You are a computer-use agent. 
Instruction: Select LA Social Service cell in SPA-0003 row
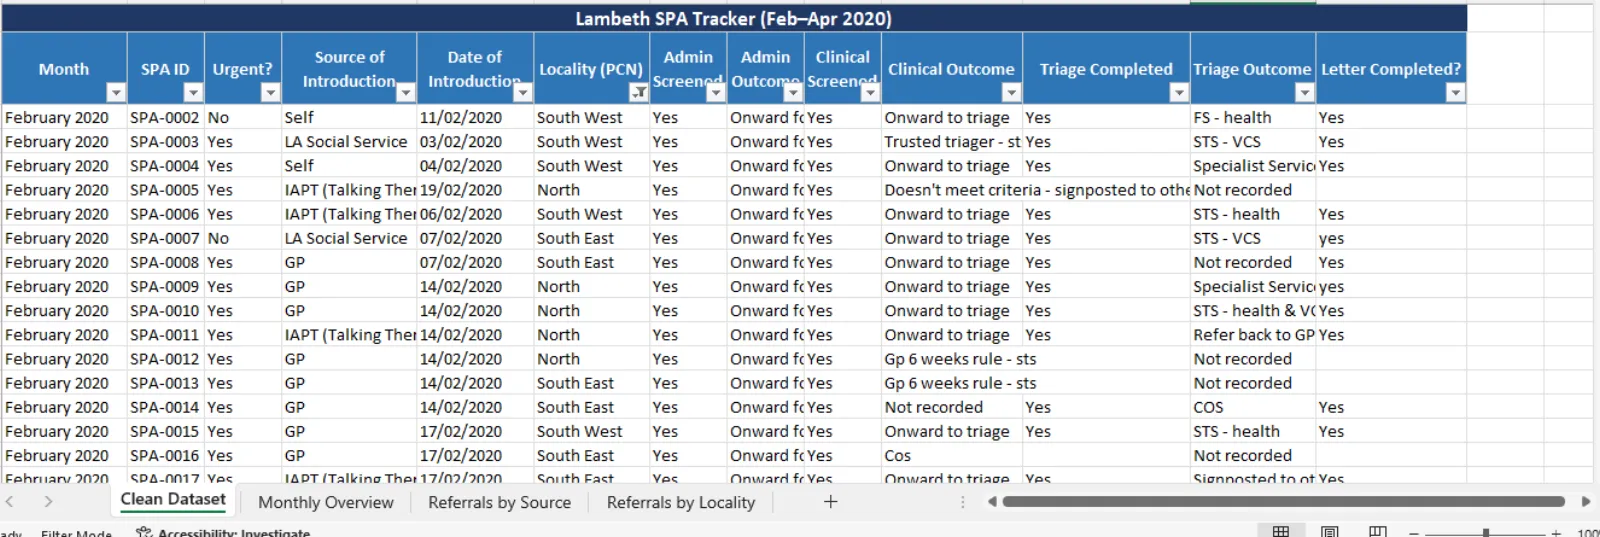349,142
